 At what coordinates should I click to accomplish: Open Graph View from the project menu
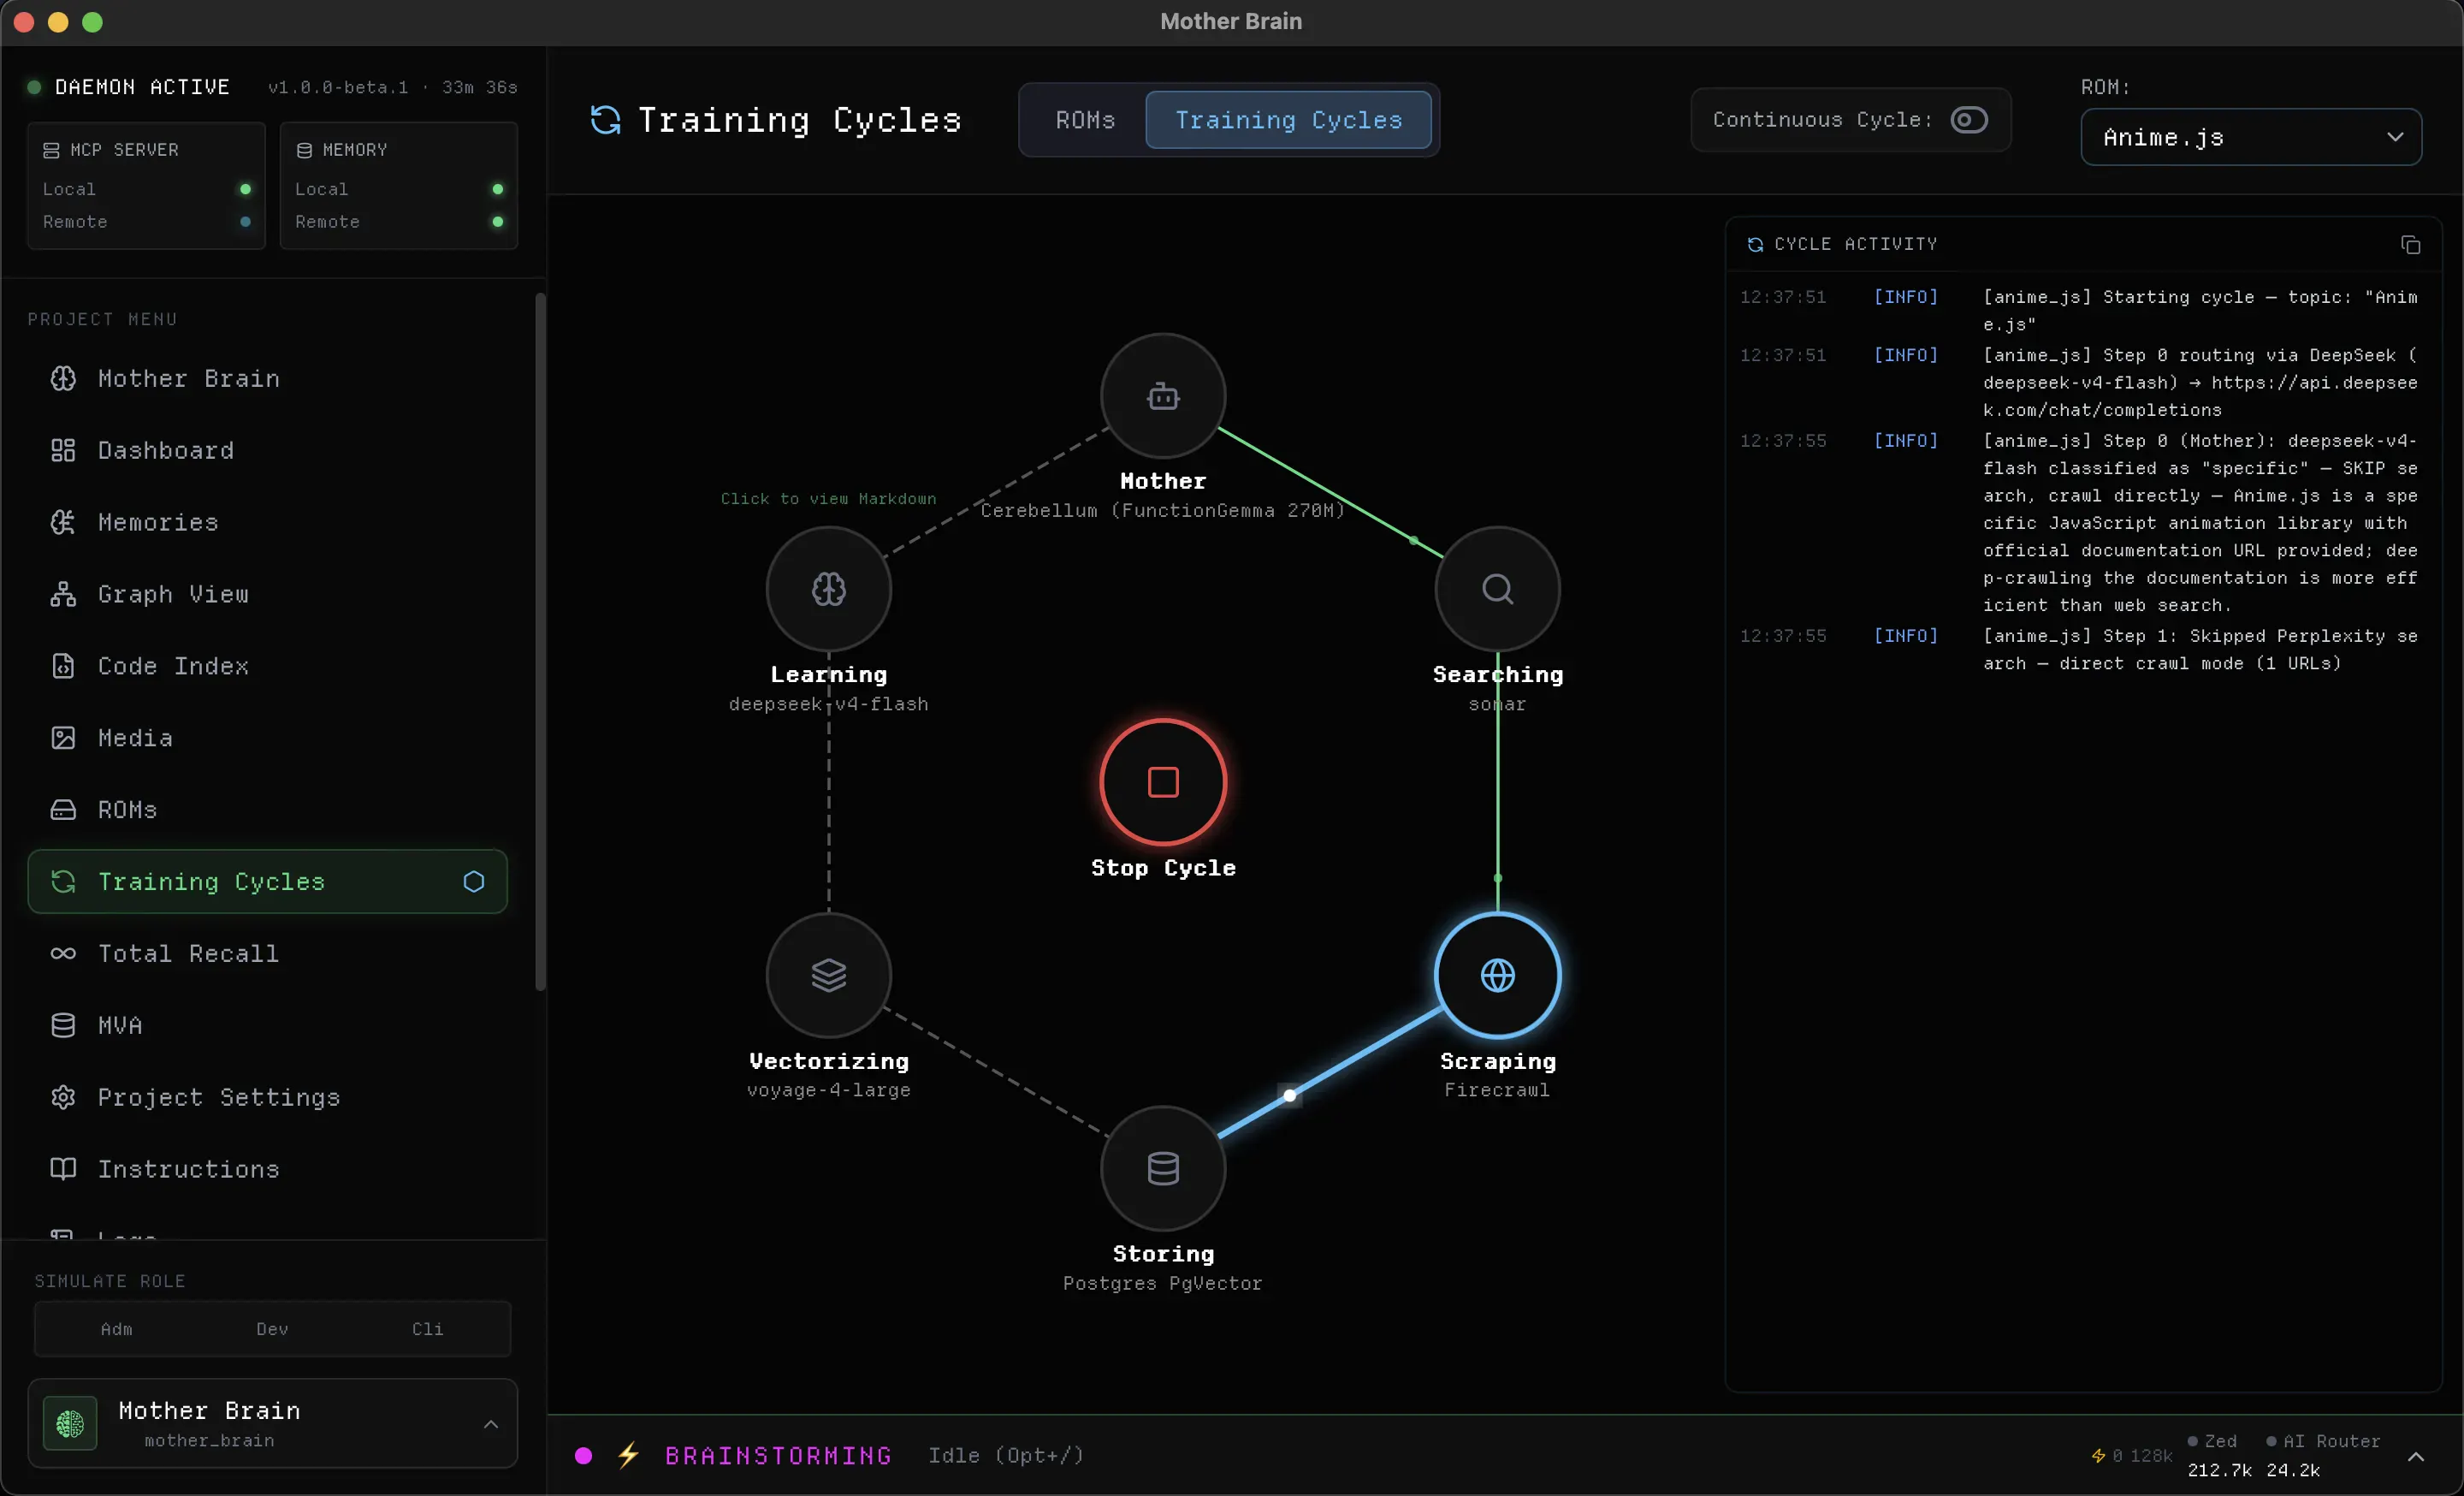coord(267,594)
